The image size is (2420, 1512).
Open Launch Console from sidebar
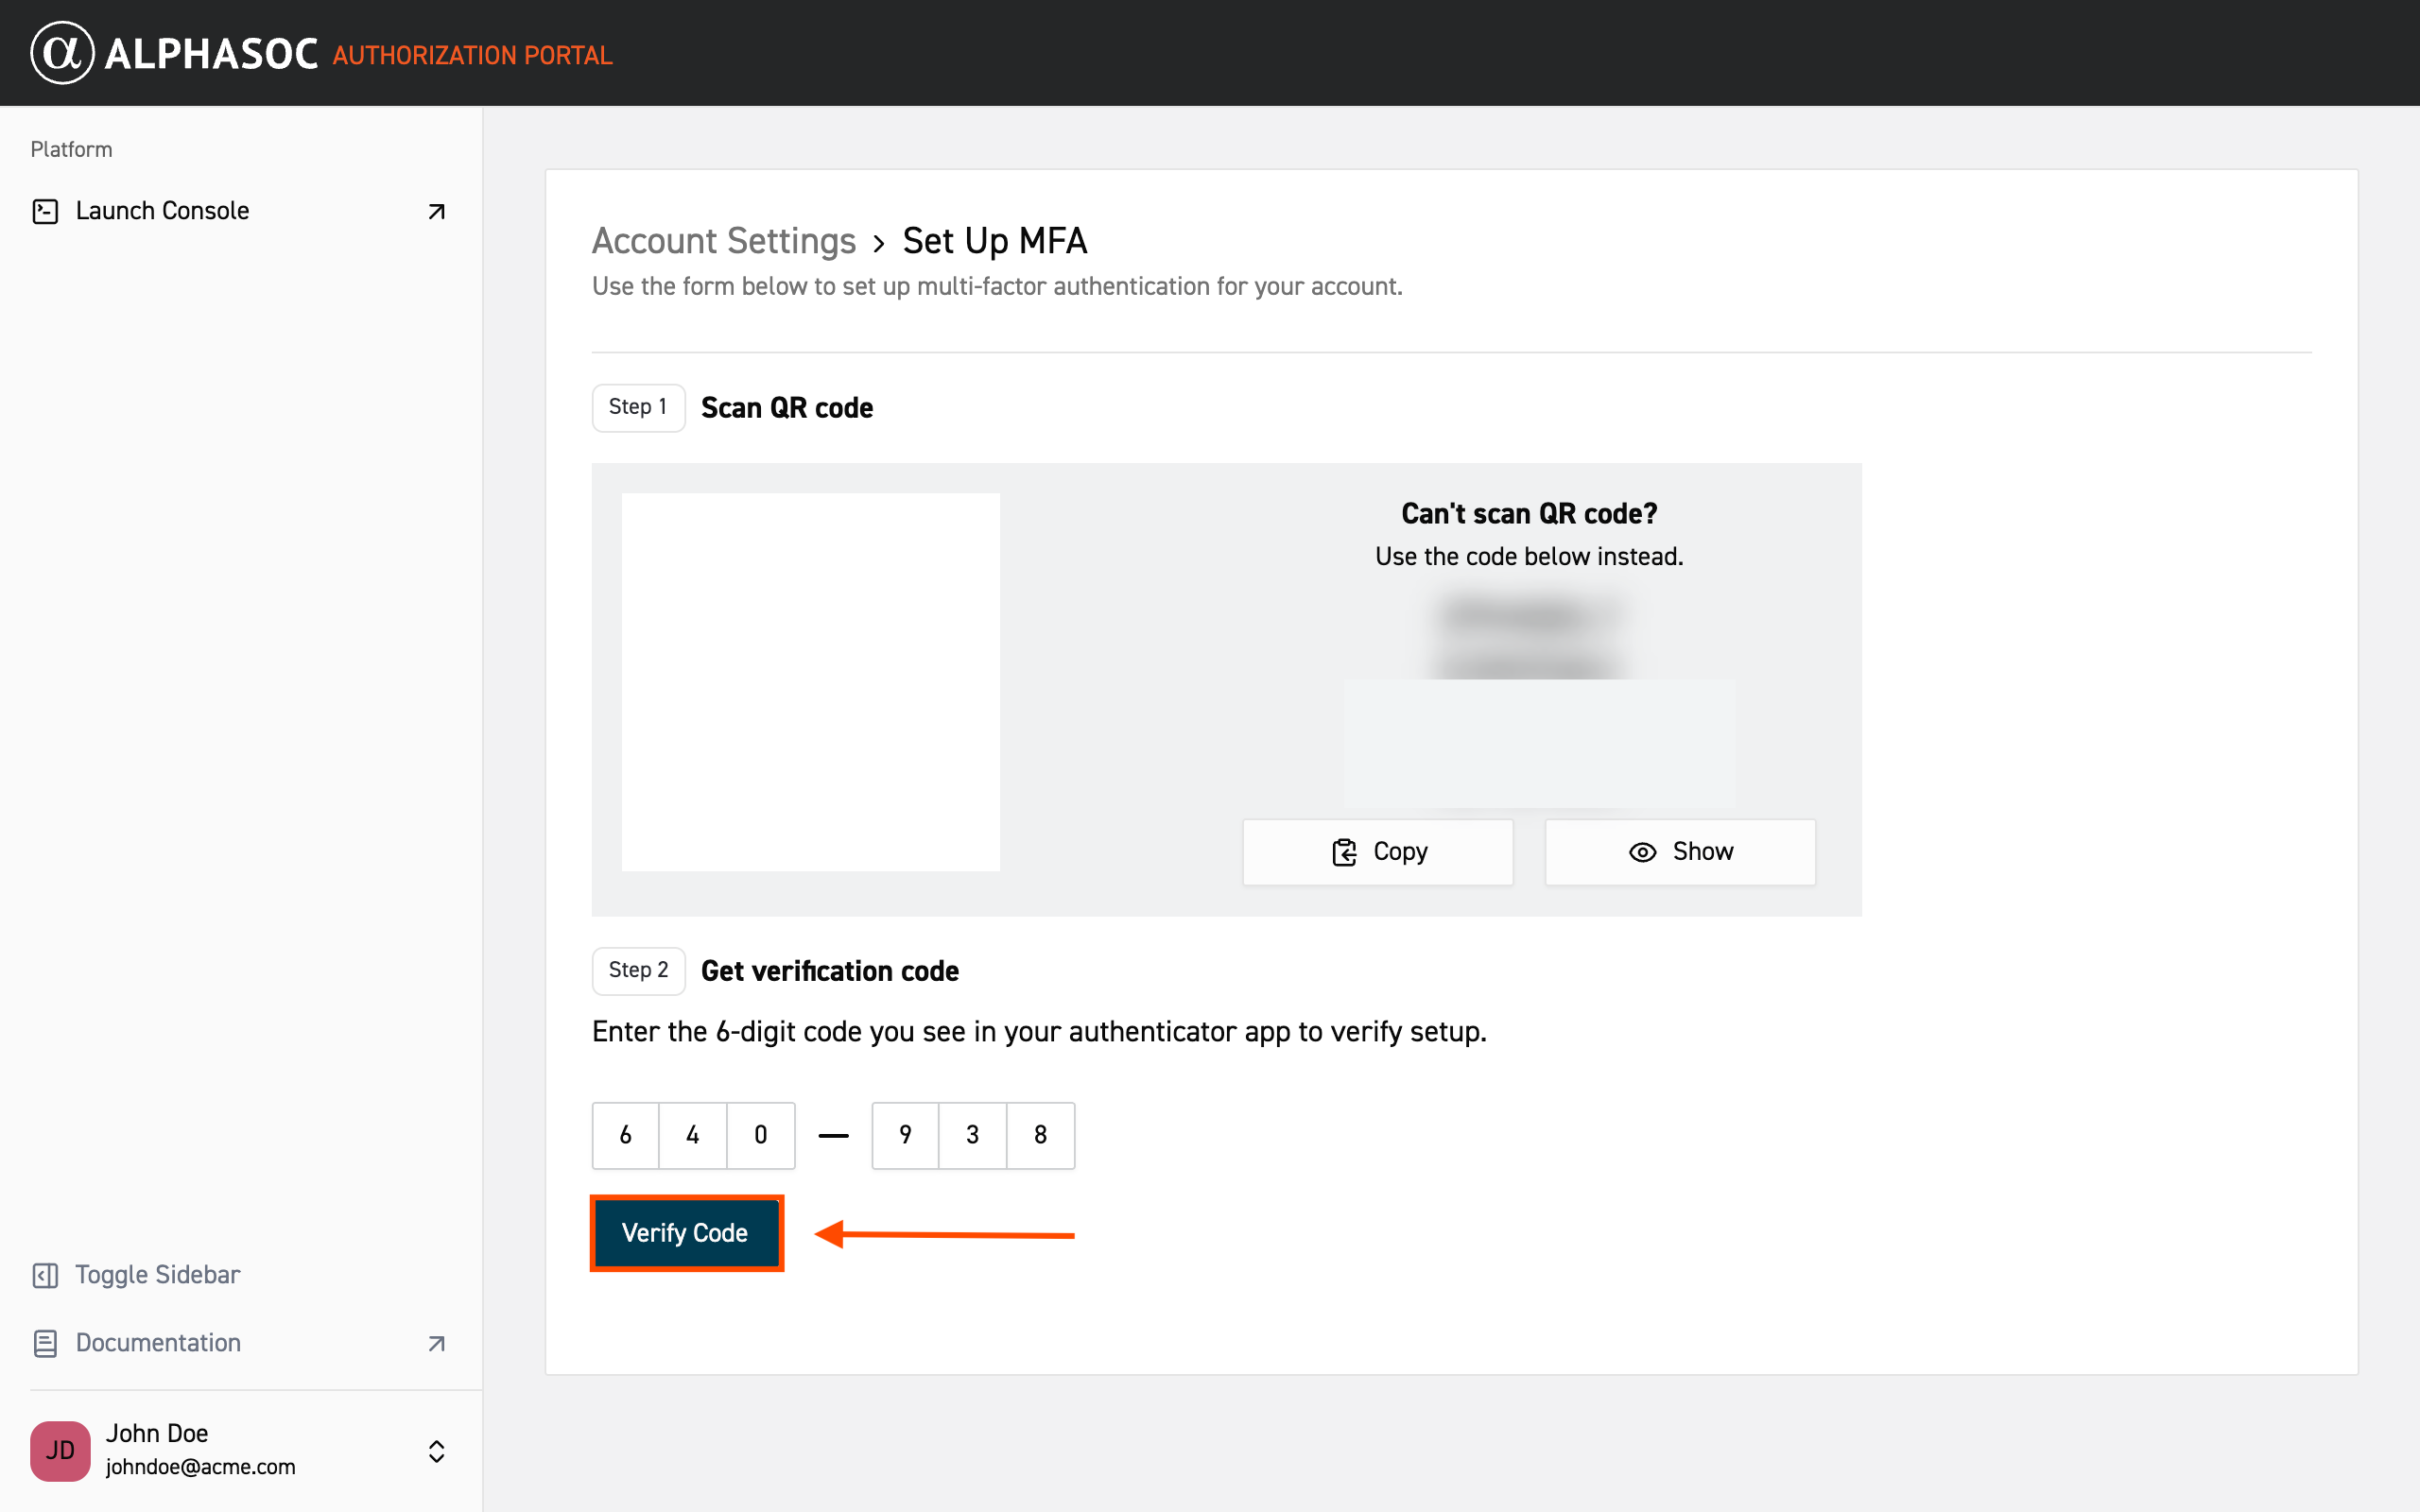point(239,211)
